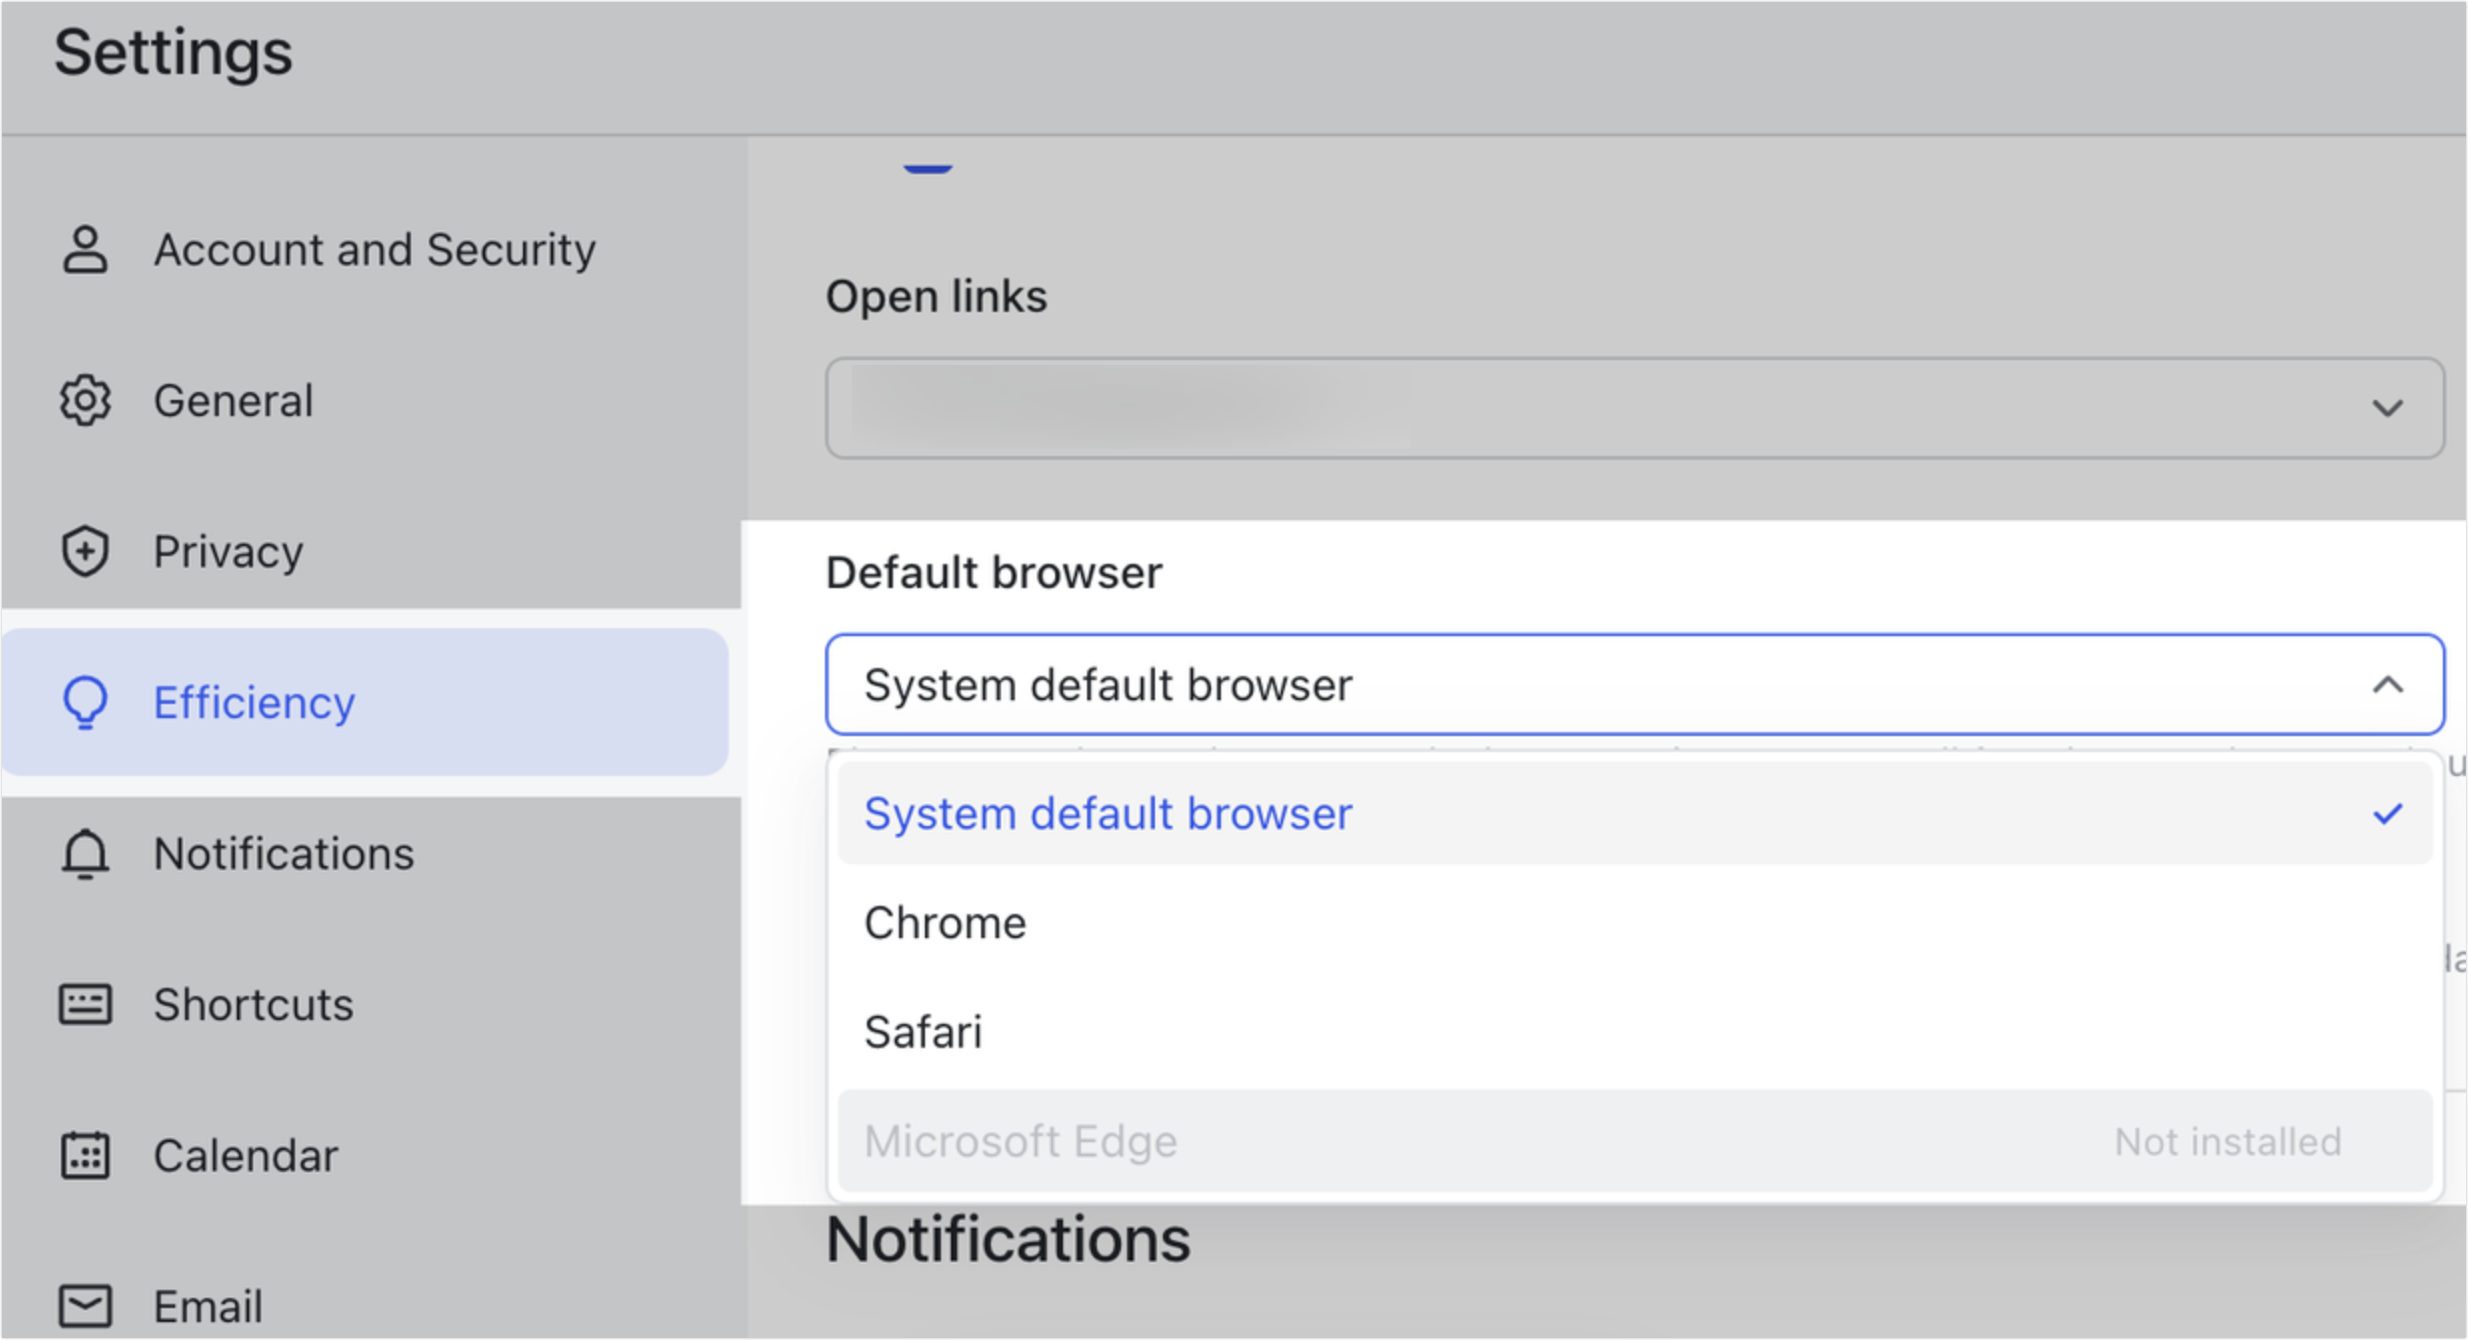Switch to the Efficiency settings section
This screenshot has width=2468, height=1340.
pos(254,702)
